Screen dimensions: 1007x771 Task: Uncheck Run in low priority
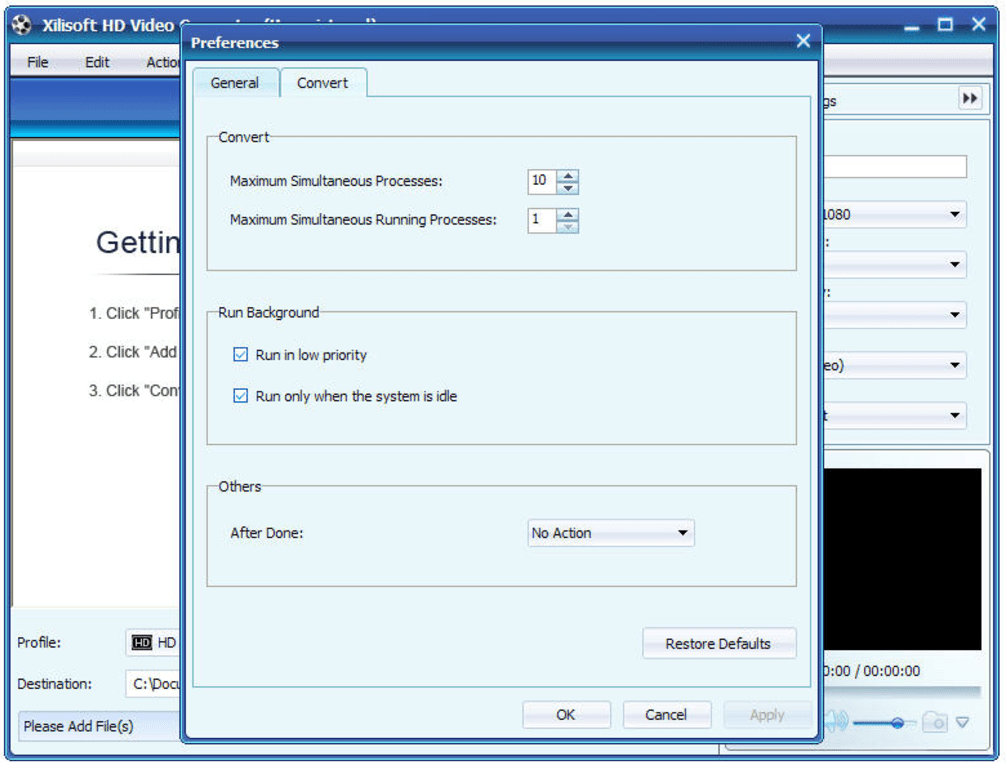pos(240,354)
